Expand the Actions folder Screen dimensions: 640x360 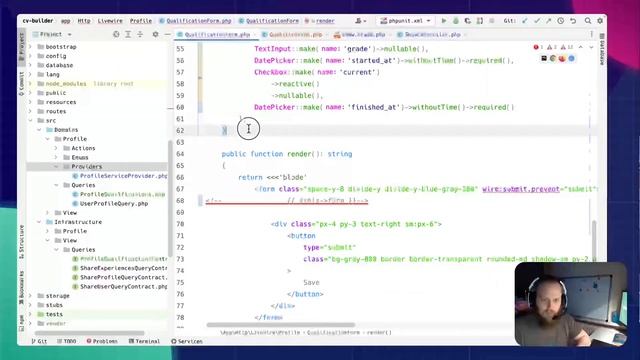point(56,148)
